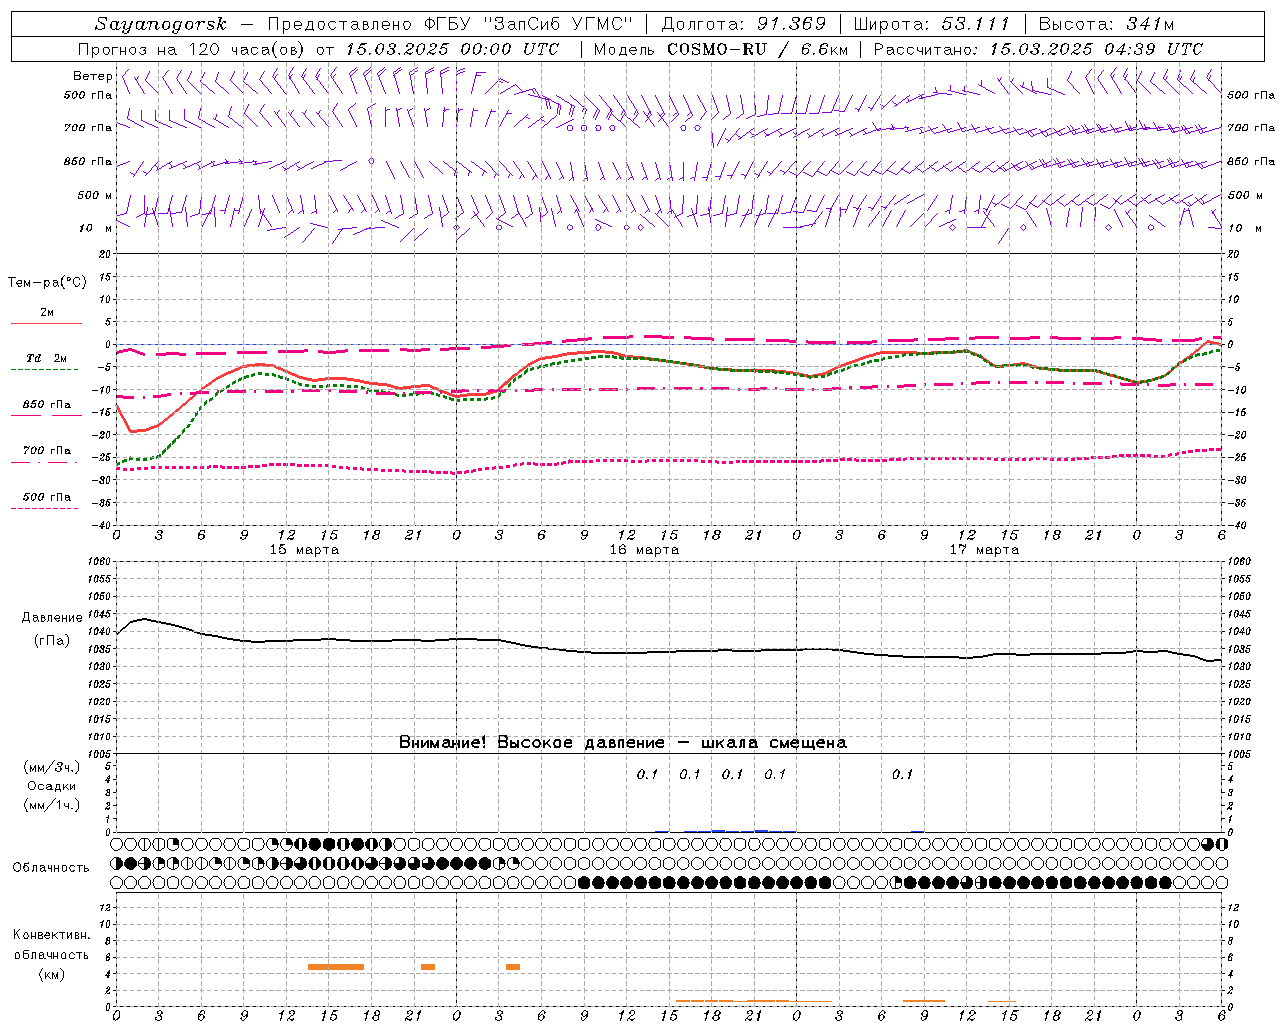Click the Облачность cloudiness label
The height and width of the screenshot is (1024, 1280).
click(x=50, y=868)
